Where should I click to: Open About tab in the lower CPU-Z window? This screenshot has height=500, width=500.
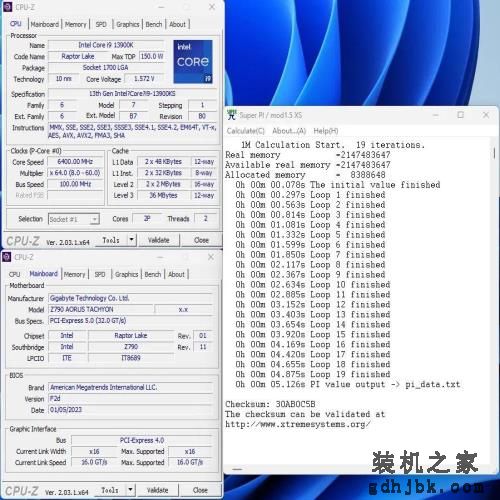[176, 274]
